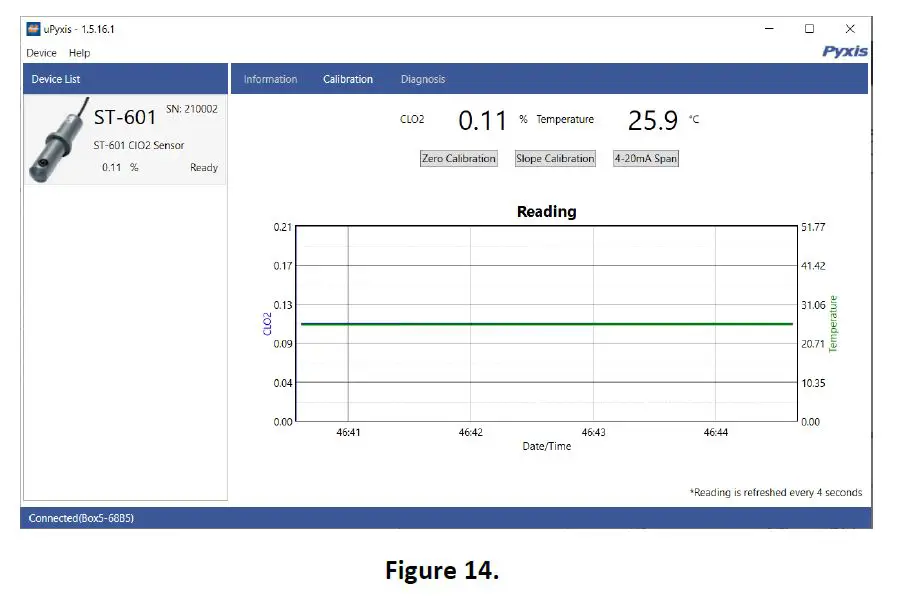Click the Connected(Box5-68B5) status bar text
The width and height of the screenshot is (910, 602).
pyautogui.click(x=81, y=518)
